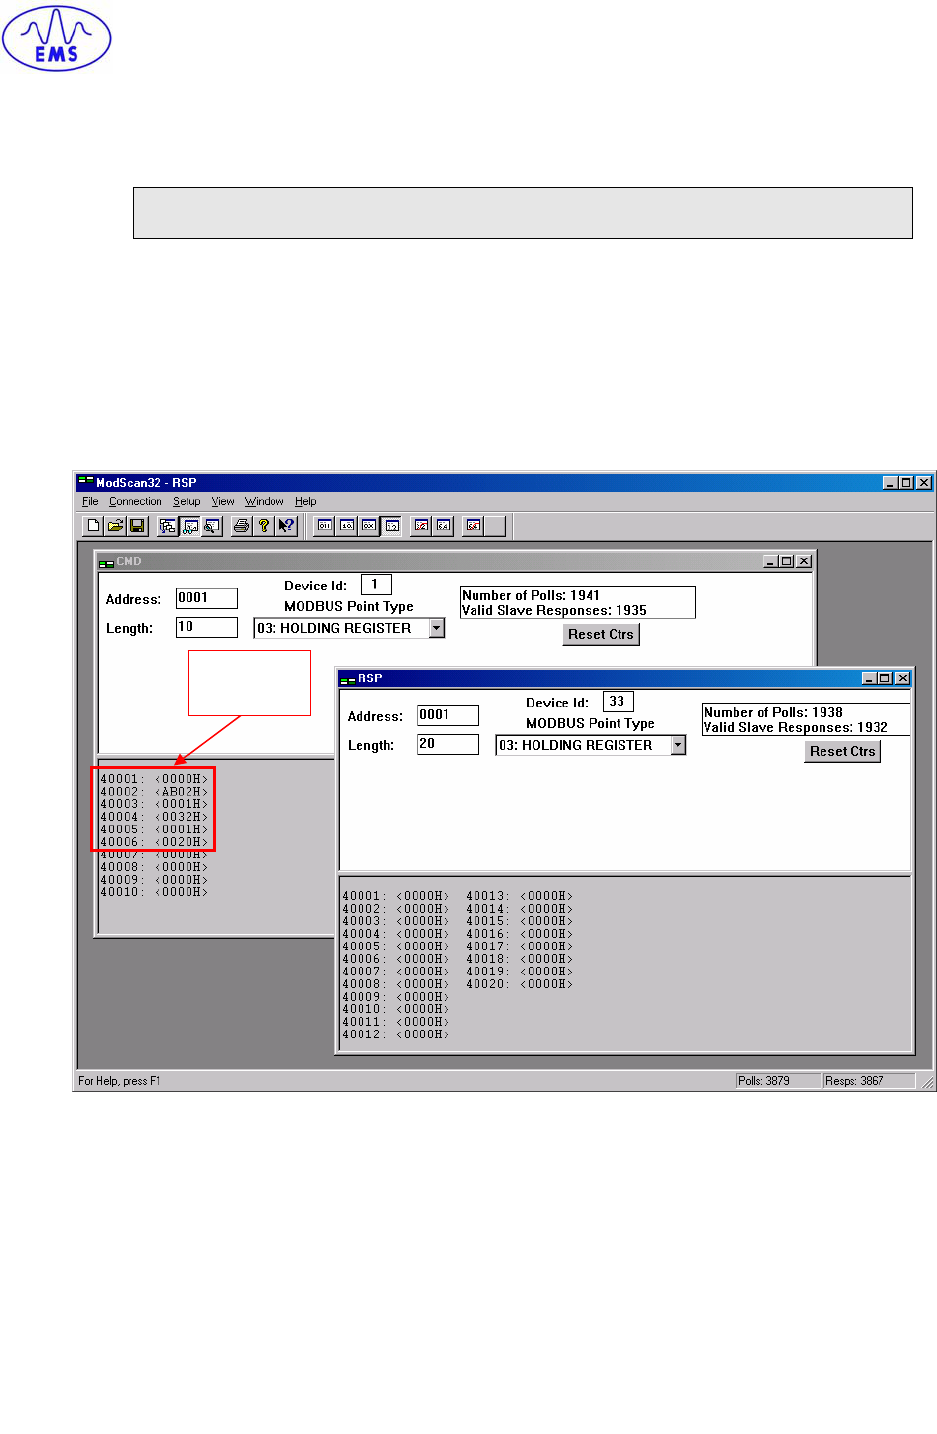
Task: Click register 40020 row in RSP window
Action: click(520, 984)
